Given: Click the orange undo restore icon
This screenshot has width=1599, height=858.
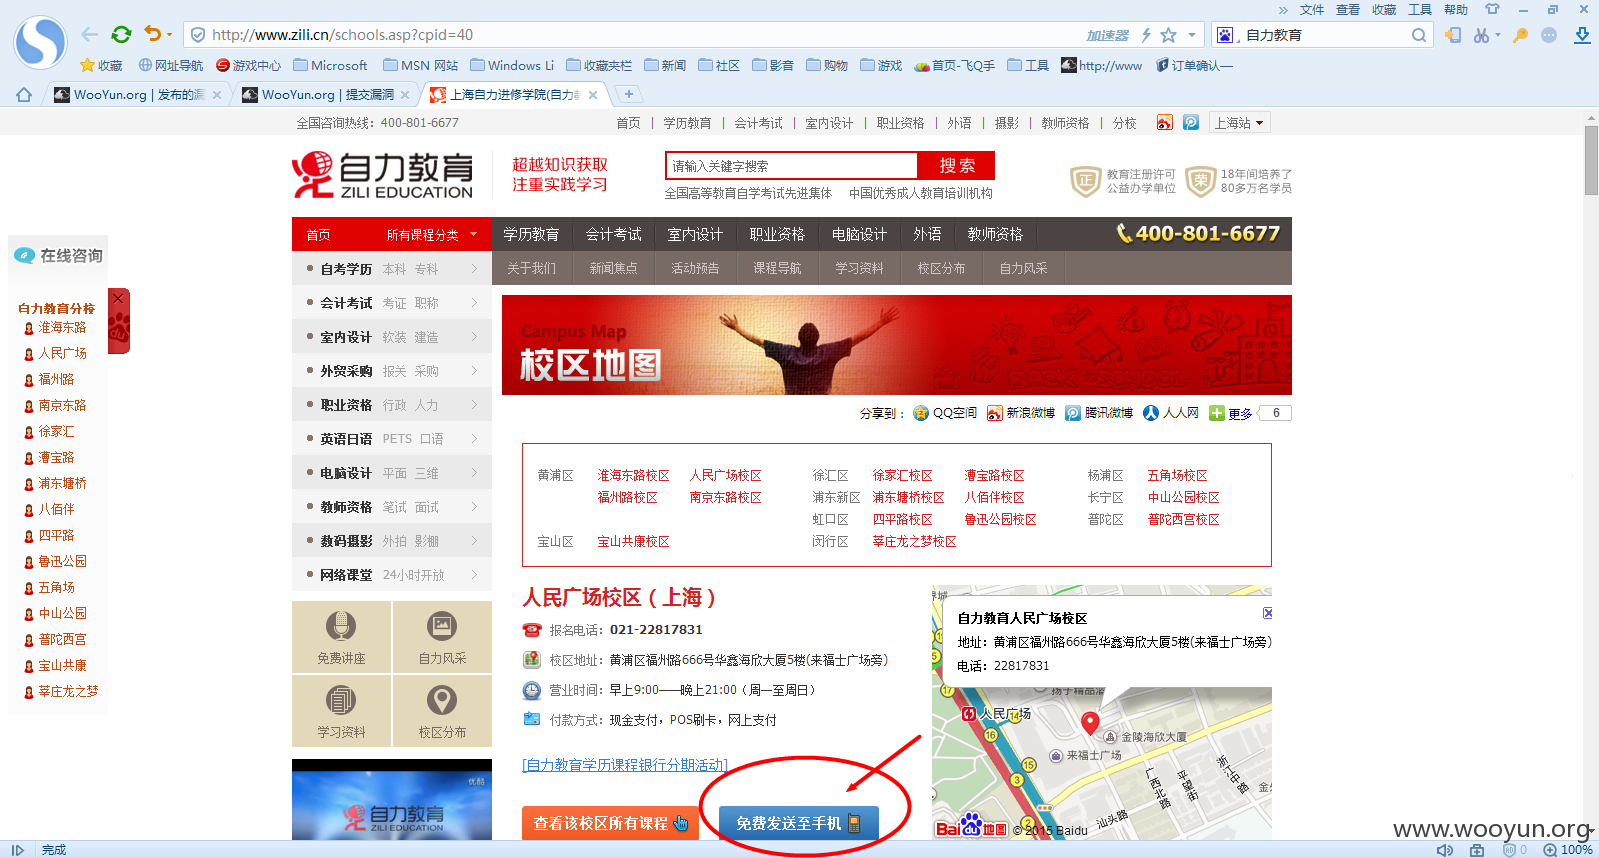Looking at the screenshot, I should coord(152,34).
